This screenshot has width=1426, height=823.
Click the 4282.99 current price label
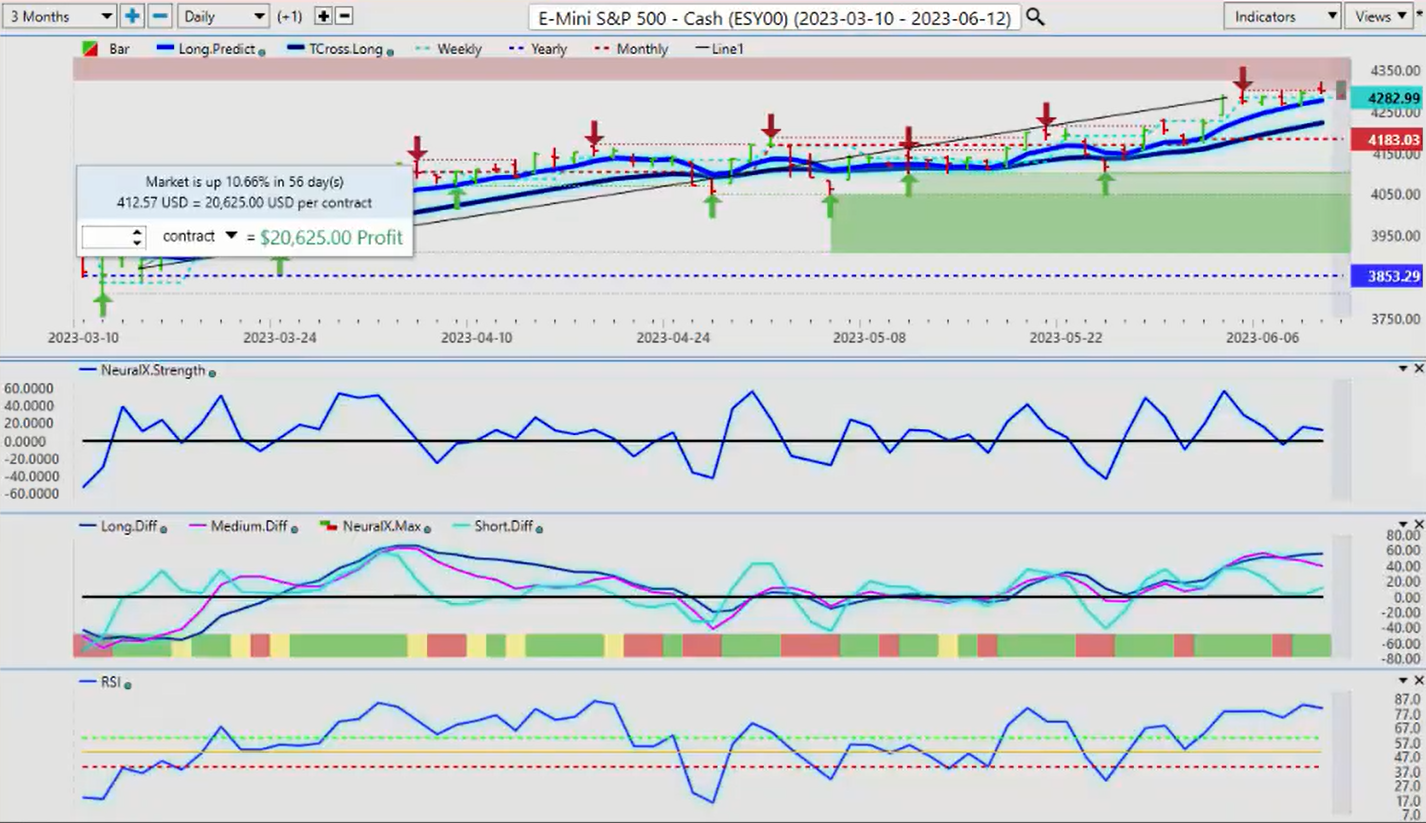1386,97
